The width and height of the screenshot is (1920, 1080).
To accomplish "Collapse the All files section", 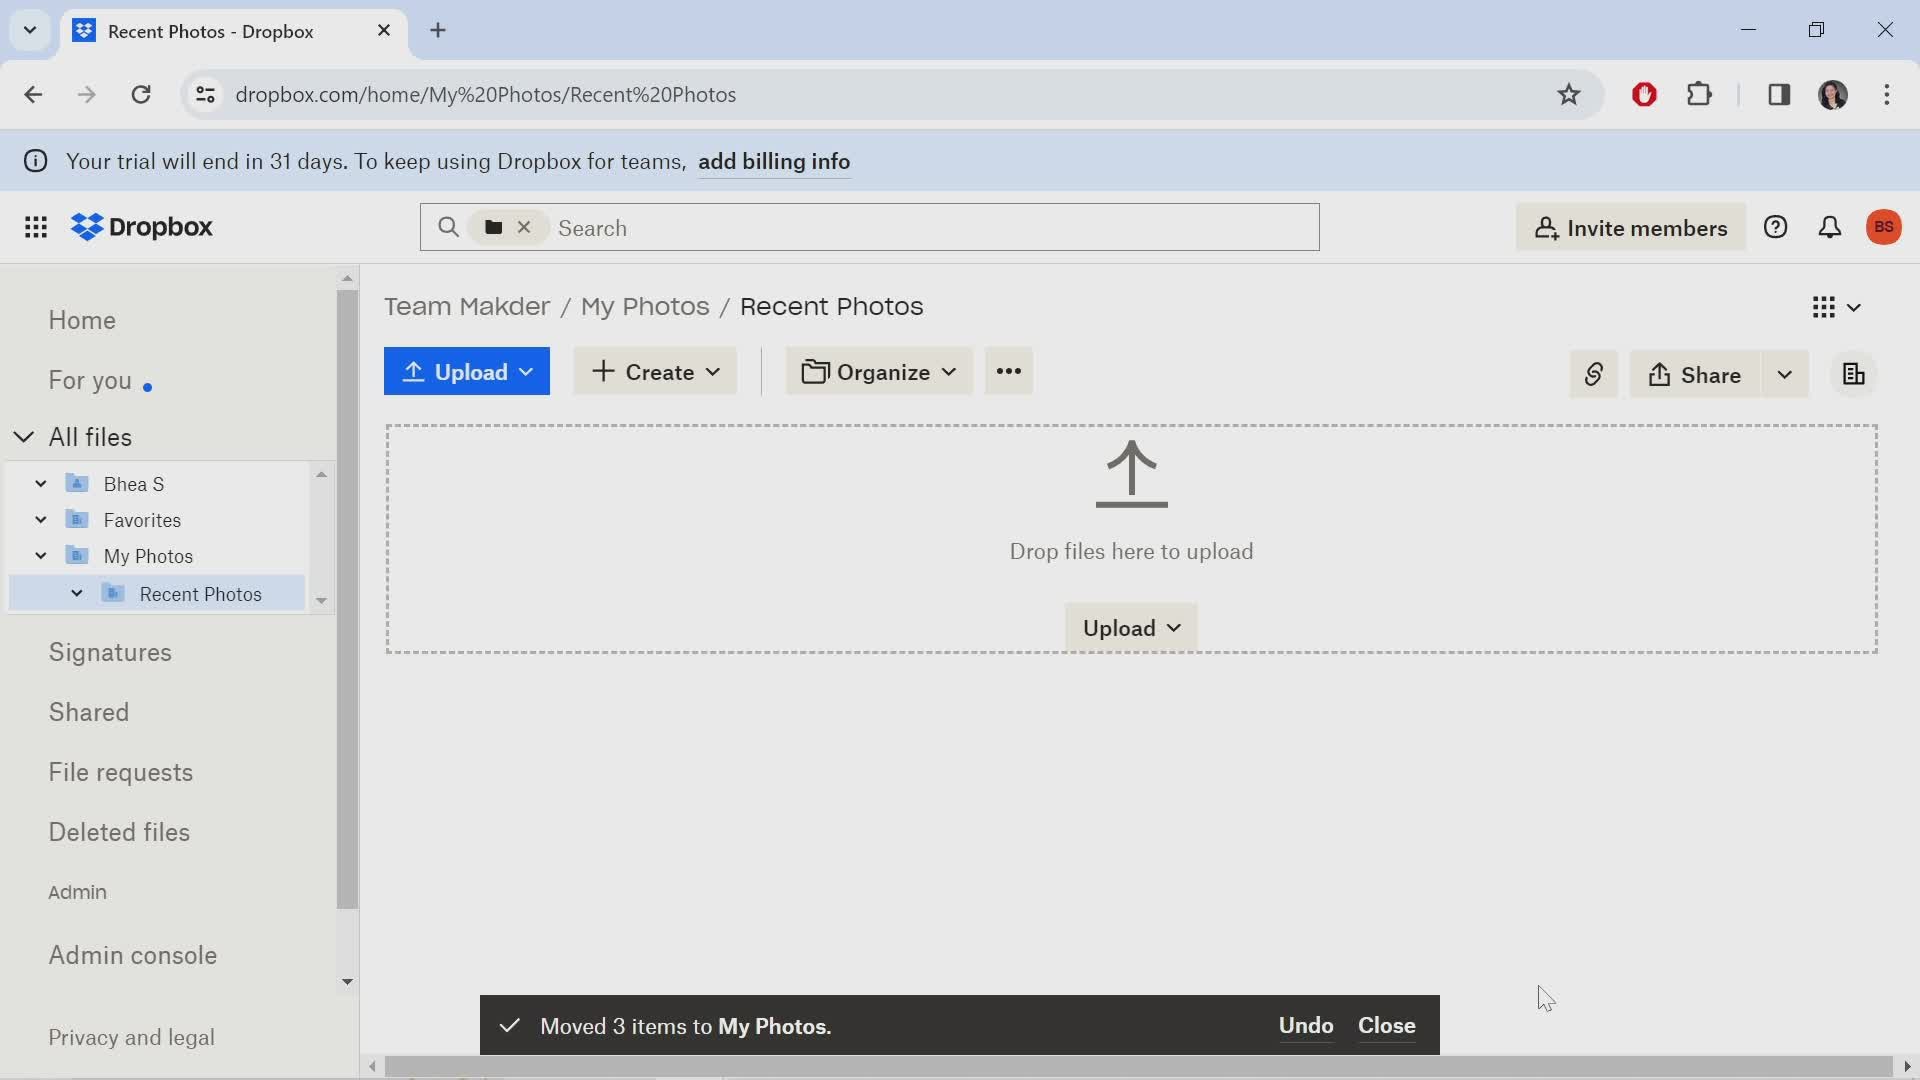I will click(24, 436).
